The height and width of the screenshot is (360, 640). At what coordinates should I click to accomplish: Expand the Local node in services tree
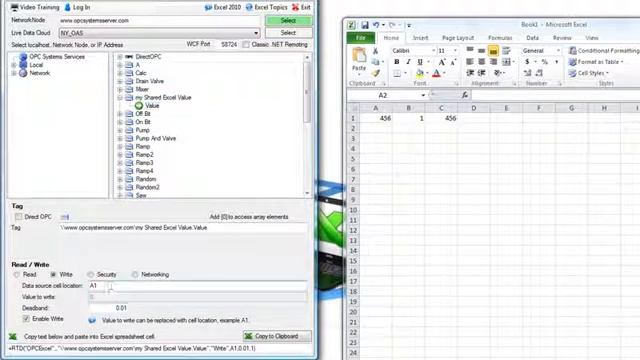coord(14,65)
